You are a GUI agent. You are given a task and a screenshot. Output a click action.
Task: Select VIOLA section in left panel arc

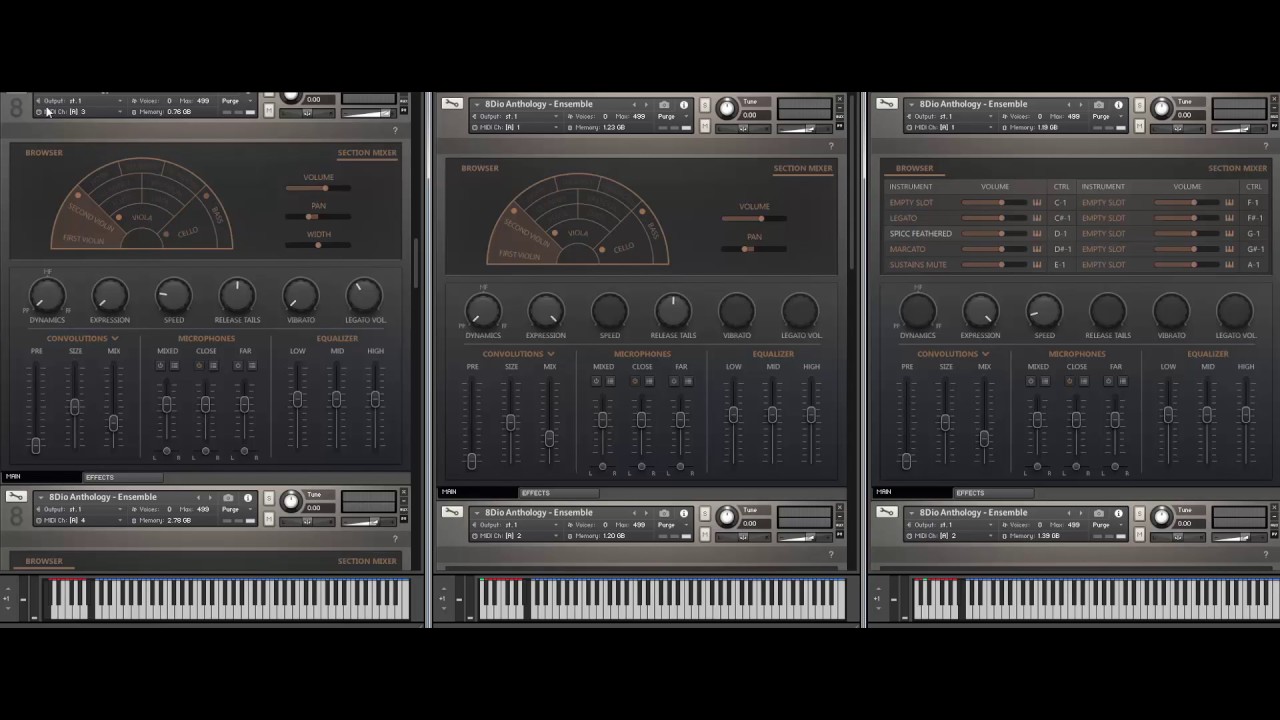pyautogui.click(x=142, y=217)
